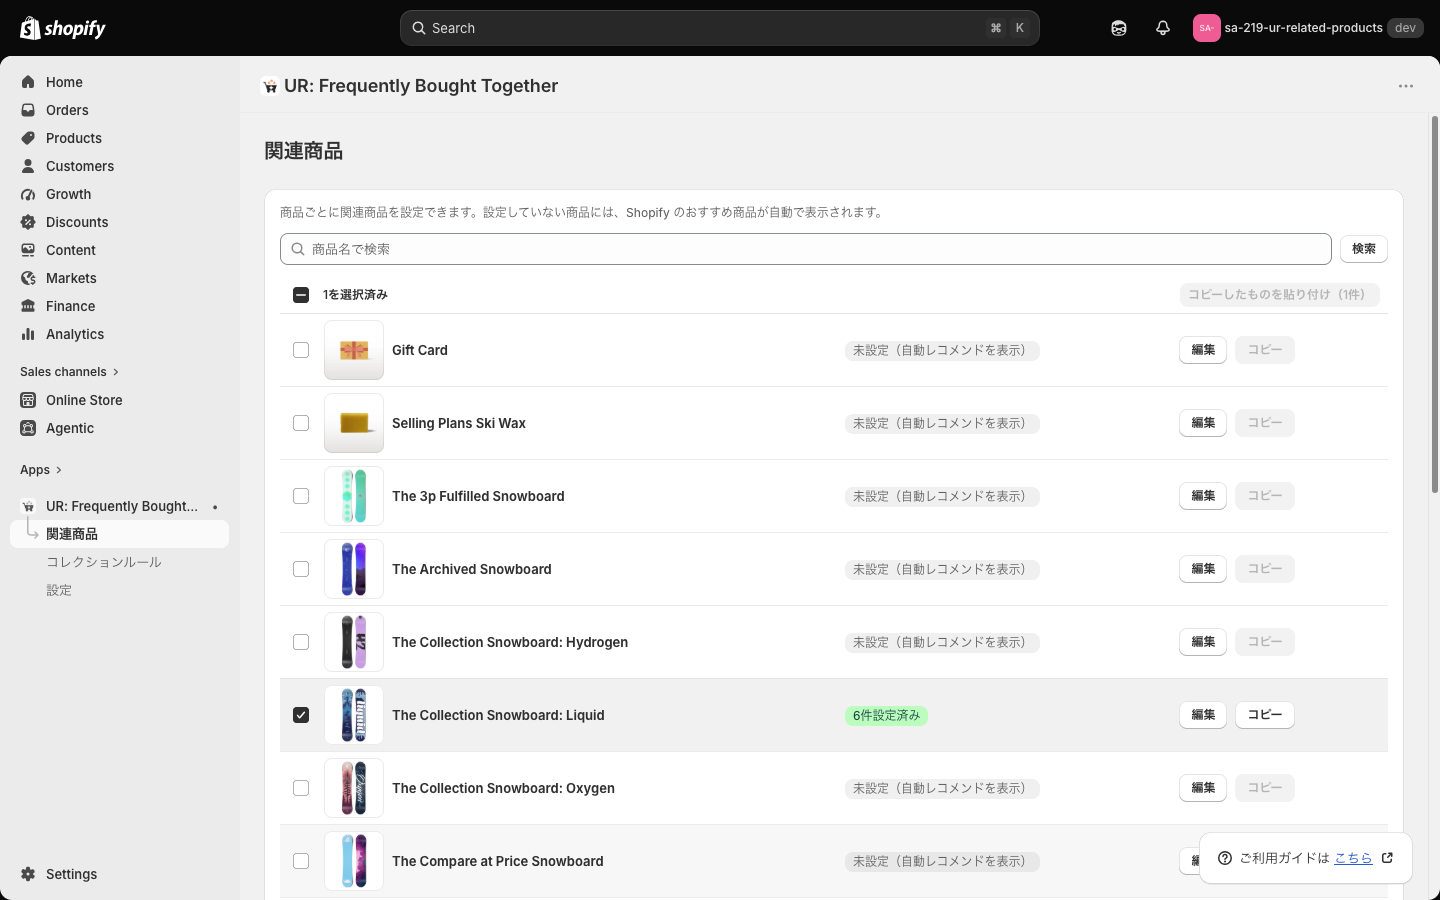Go to Orders via its inbox icon
Screen dimensions: 1440x900
coord(28,110)
